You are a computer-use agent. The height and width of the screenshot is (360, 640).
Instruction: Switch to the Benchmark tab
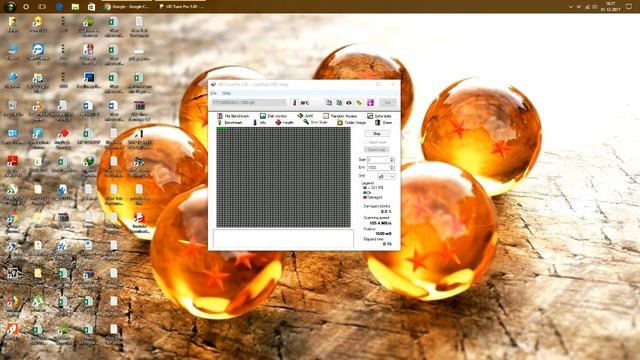click(x=230, y=122)
